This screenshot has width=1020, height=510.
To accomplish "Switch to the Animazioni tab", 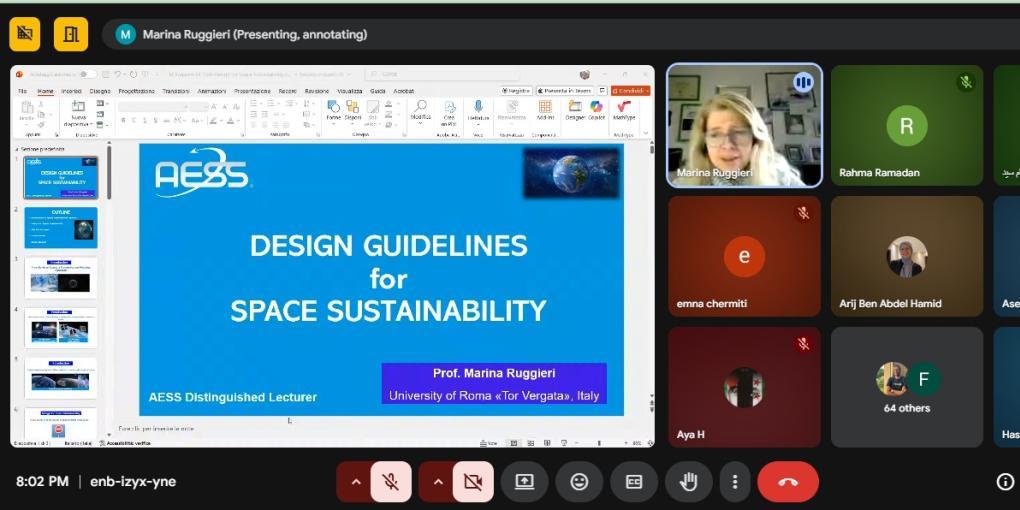I will (x=211, y=91).
